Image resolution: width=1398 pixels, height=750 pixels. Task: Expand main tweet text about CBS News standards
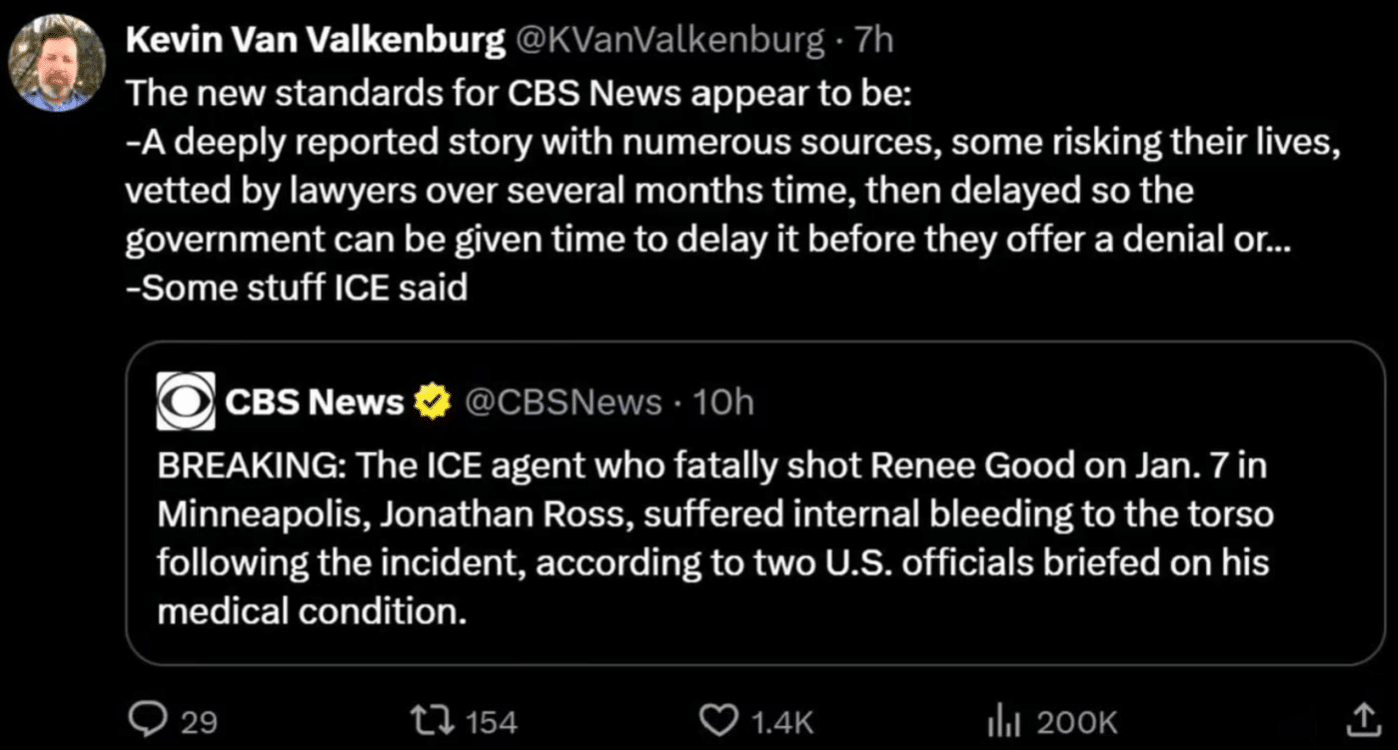click(732, 190)
